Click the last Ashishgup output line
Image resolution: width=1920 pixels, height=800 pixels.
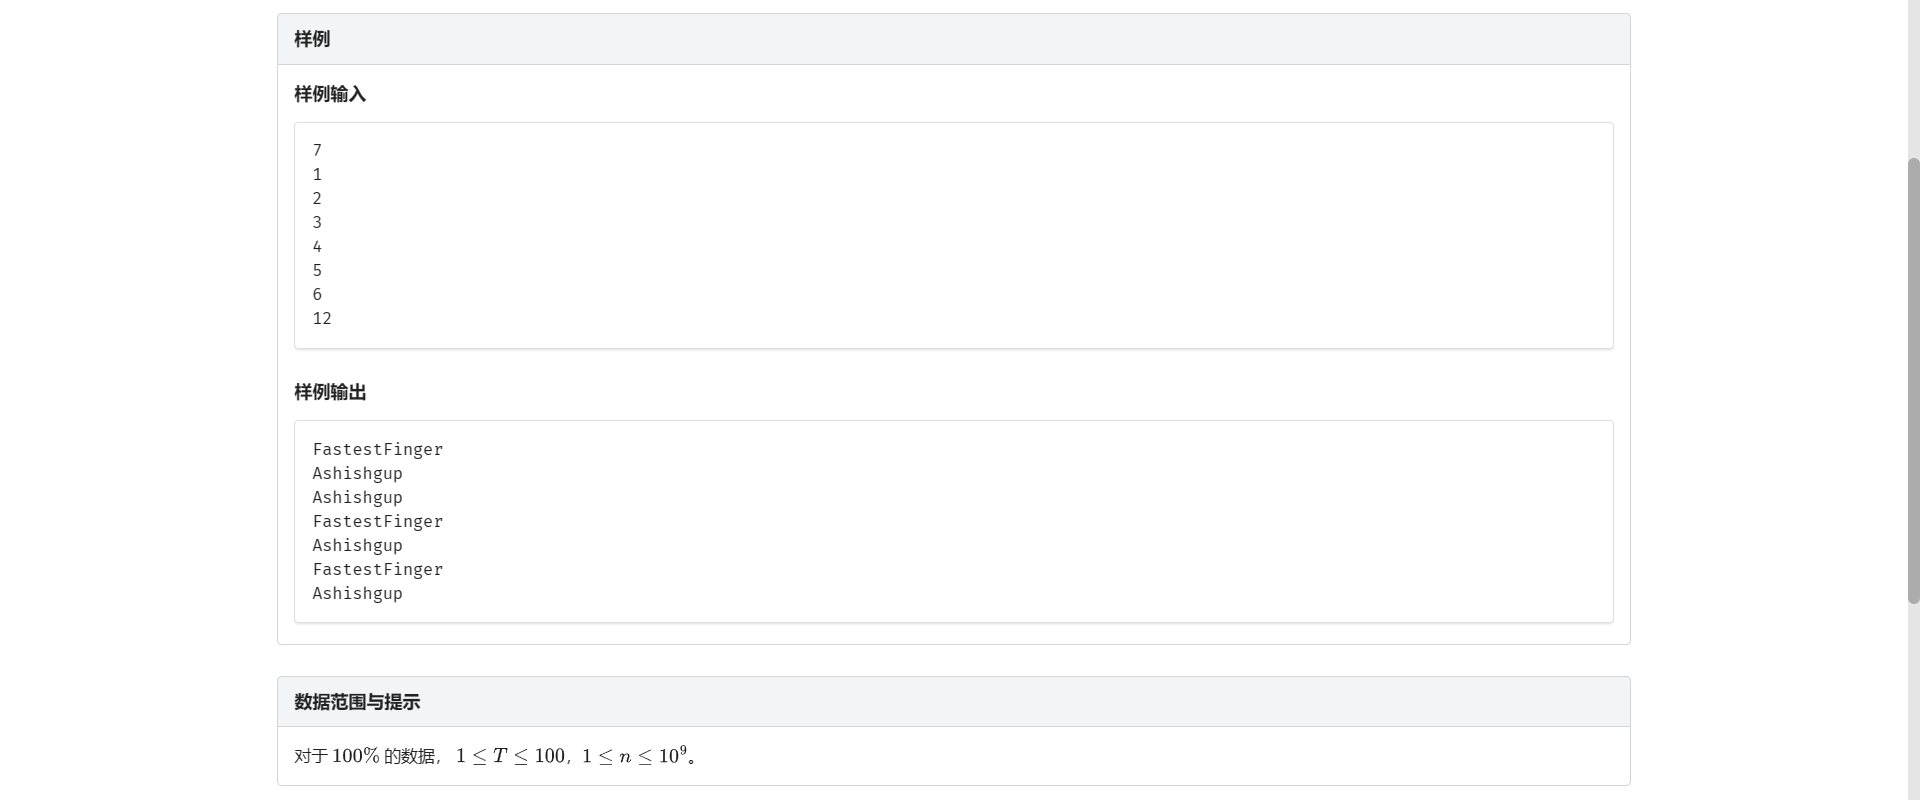point(357,593)
